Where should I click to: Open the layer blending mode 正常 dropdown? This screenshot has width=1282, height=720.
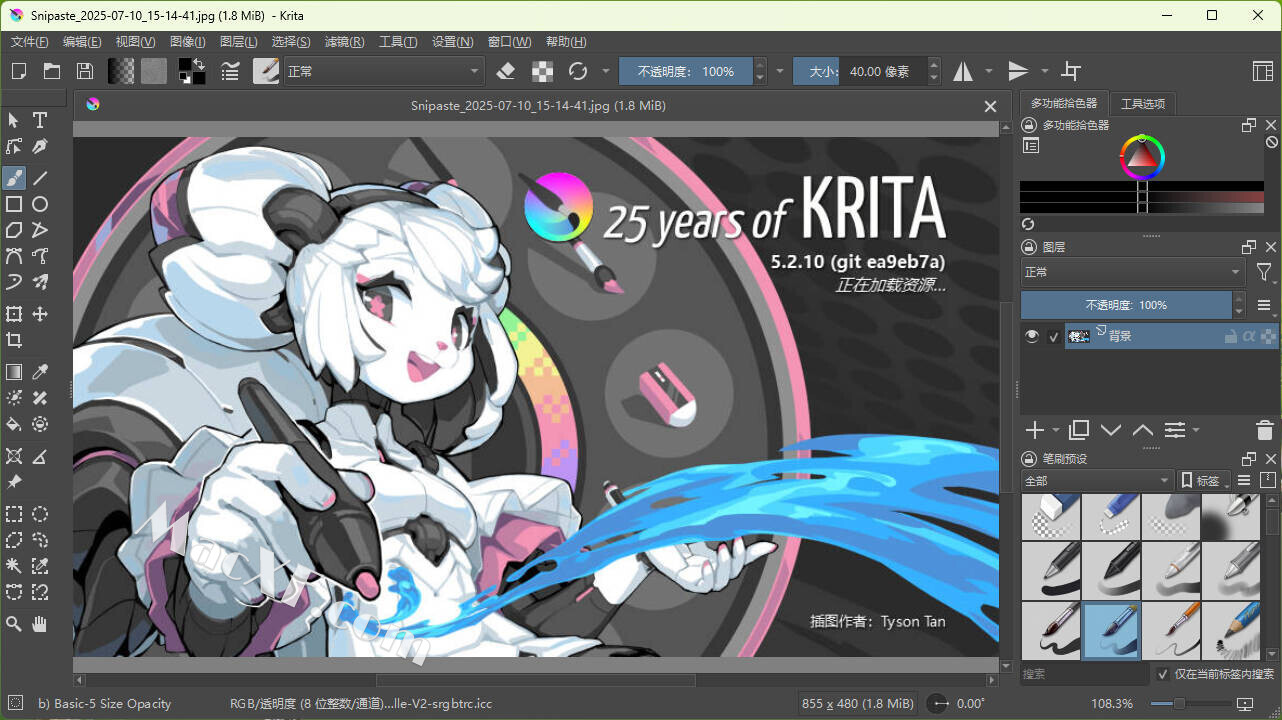click(x=1132, y=272)
